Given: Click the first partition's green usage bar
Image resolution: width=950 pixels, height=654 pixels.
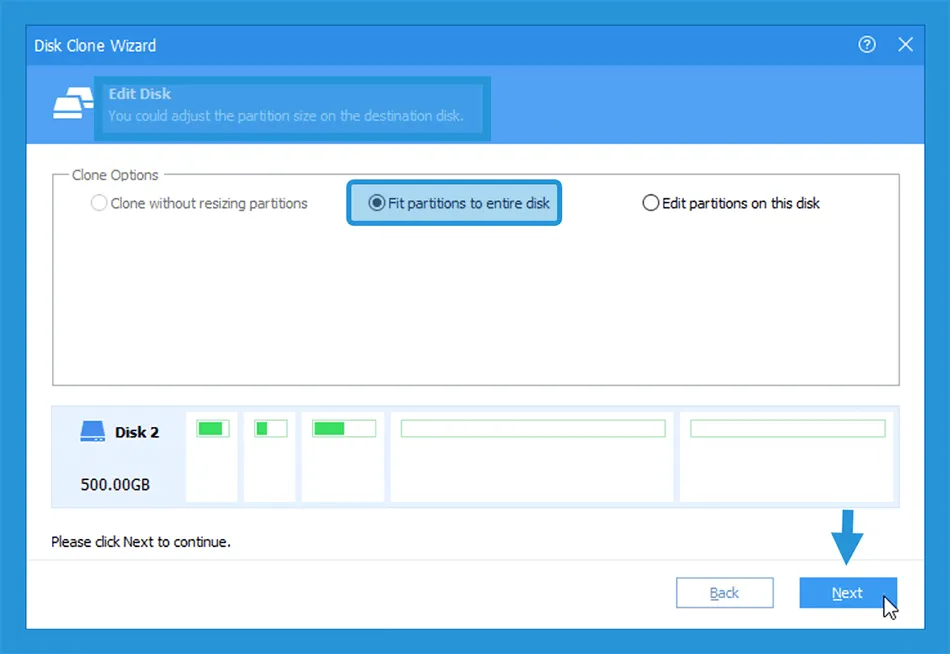Looking at the screenshot, I should tap(212, 429).
